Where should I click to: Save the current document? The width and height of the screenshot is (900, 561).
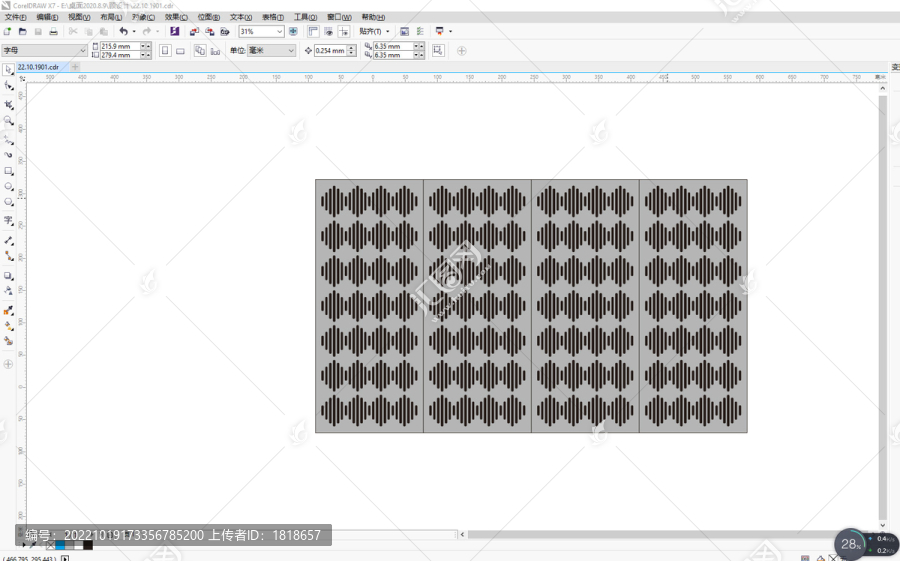[38, 32]
